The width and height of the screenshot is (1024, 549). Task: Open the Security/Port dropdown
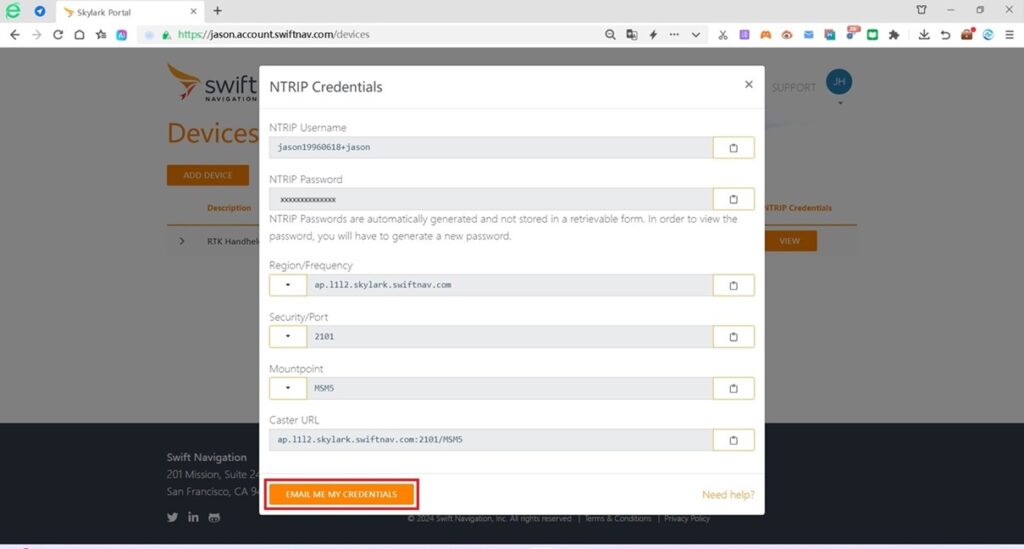[x=288, y=337]
